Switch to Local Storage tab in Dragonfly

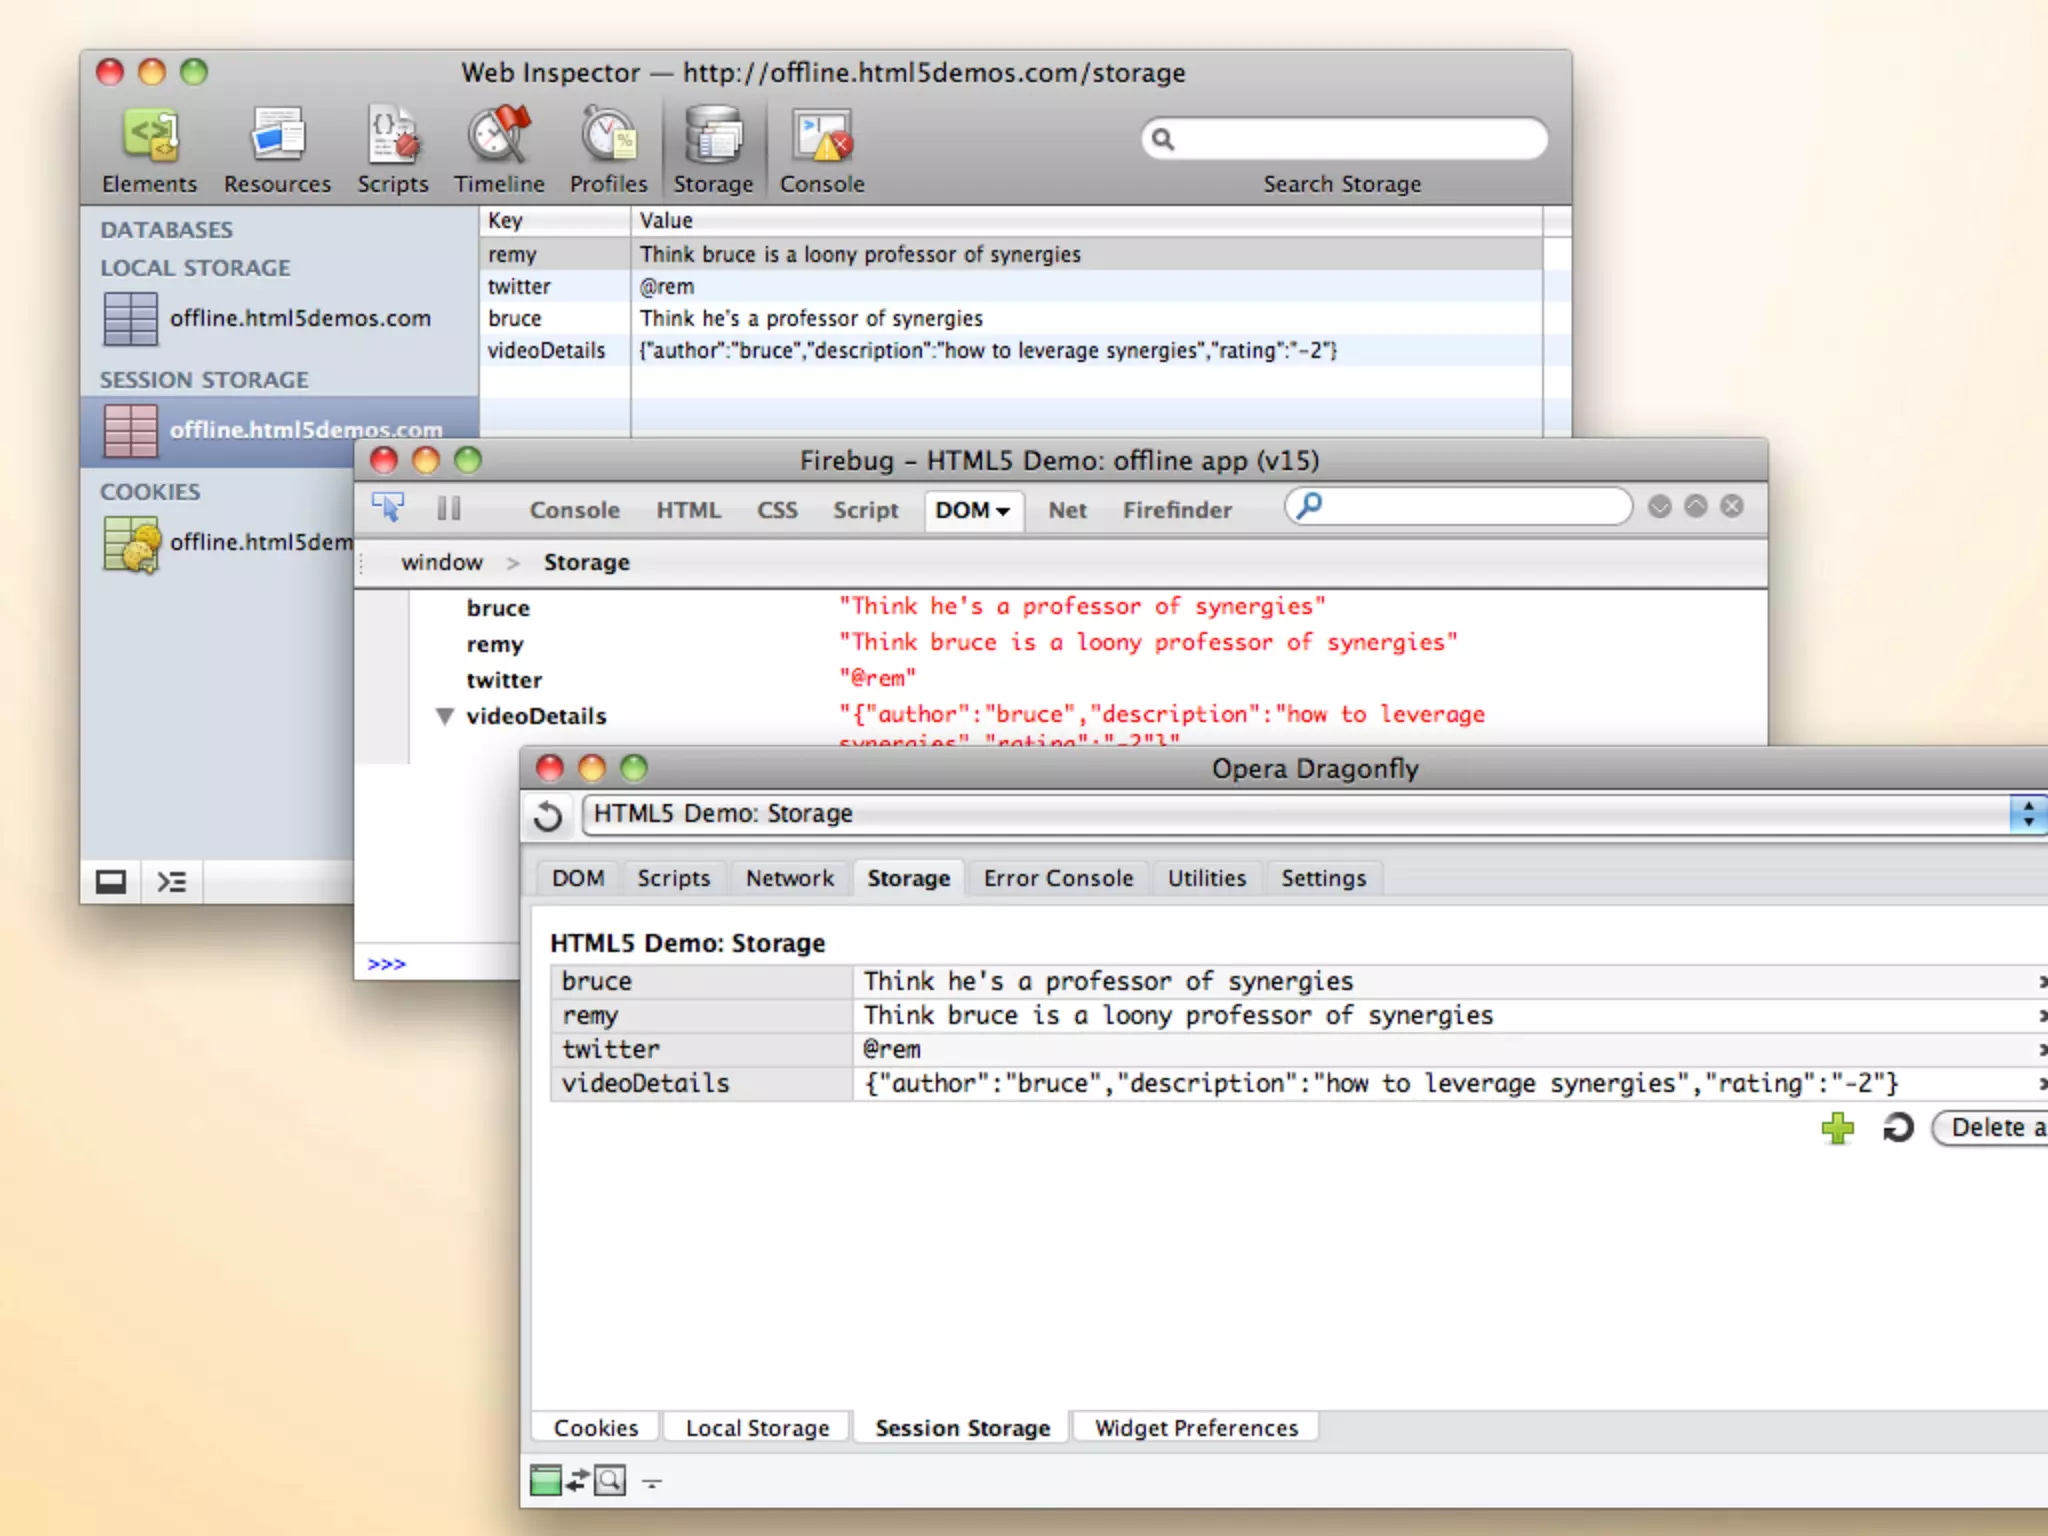point(757,1428)
